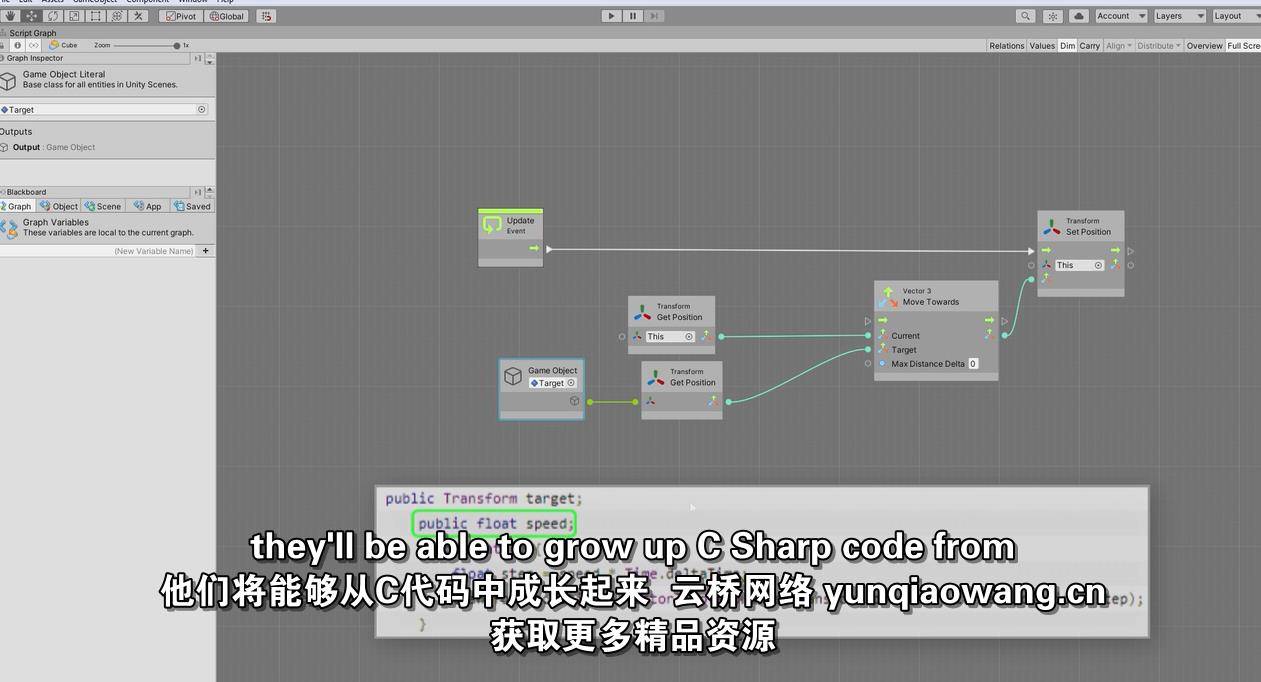Viewport: 1261px width, 682px height.
Task: Open Account dropdown
Action: pos(1121,16)
